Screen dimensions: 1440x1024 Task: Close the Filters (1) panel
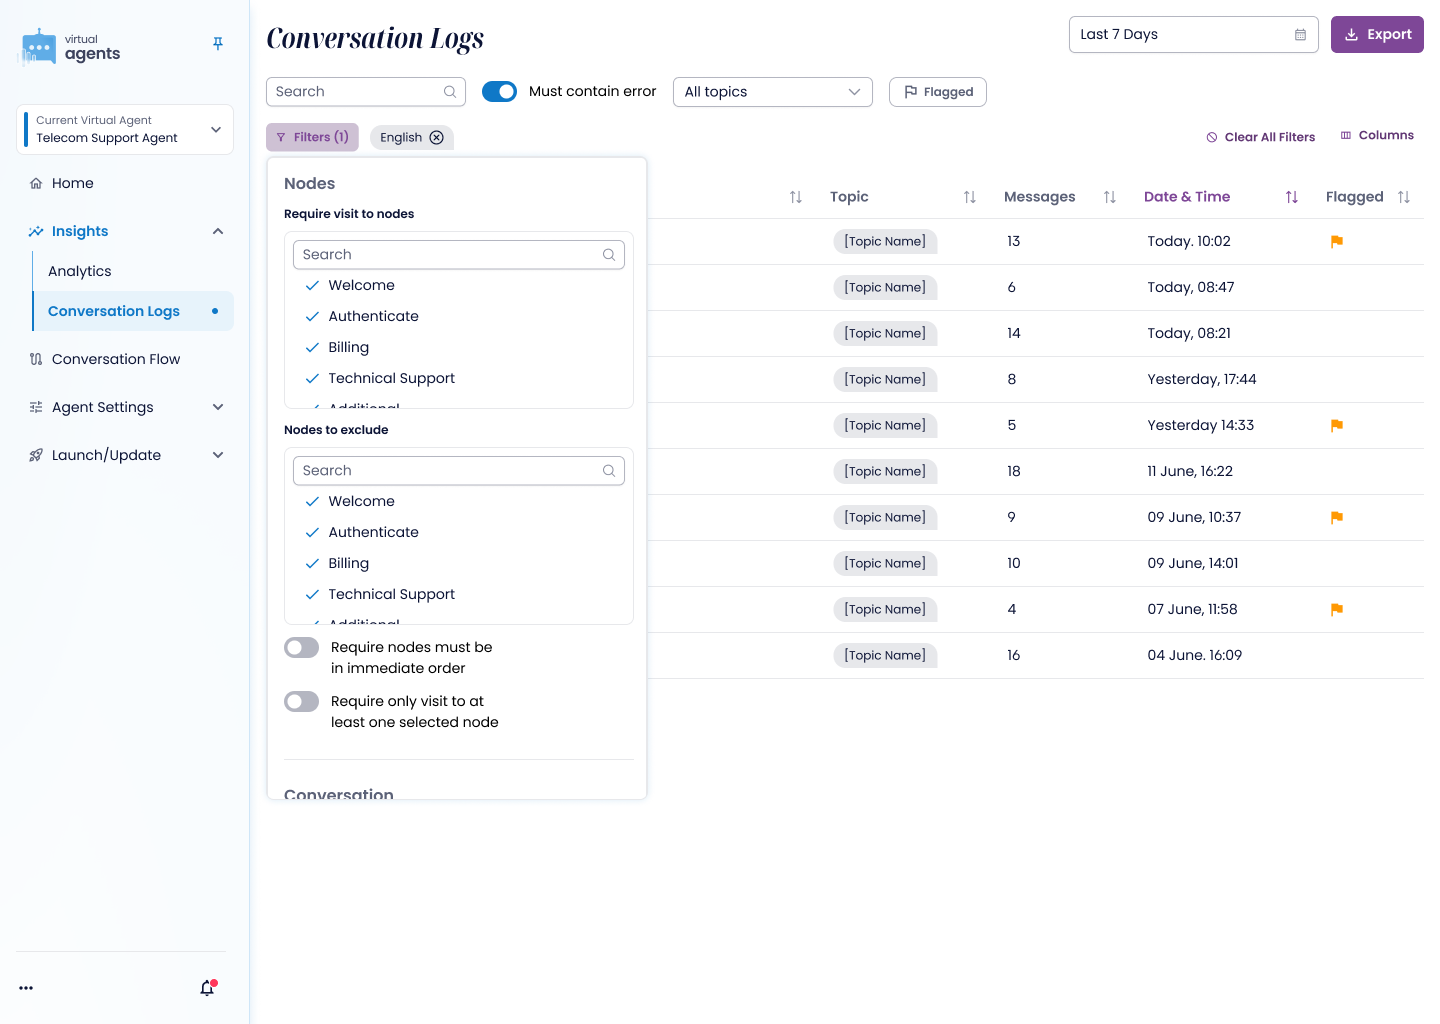tap(312, 138)
